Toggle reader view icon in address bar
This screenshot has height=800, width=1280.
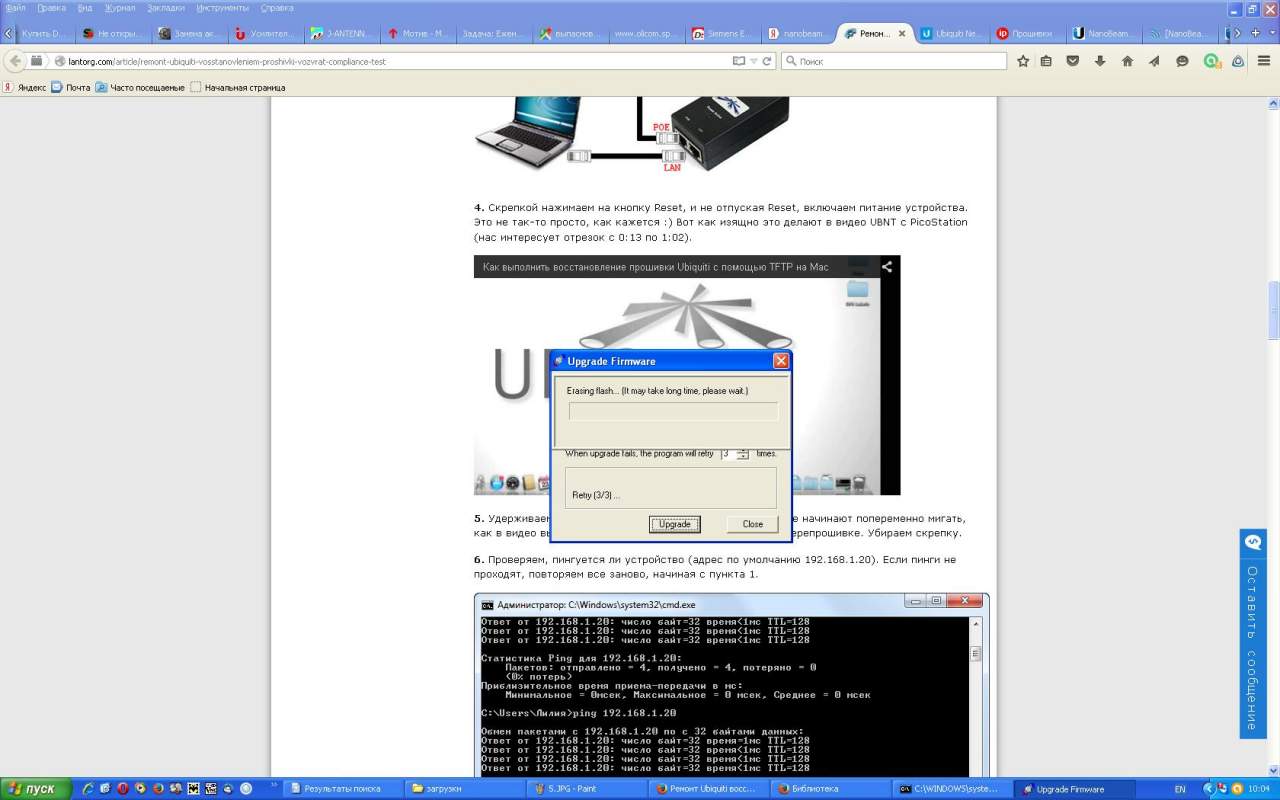[739, 61]
